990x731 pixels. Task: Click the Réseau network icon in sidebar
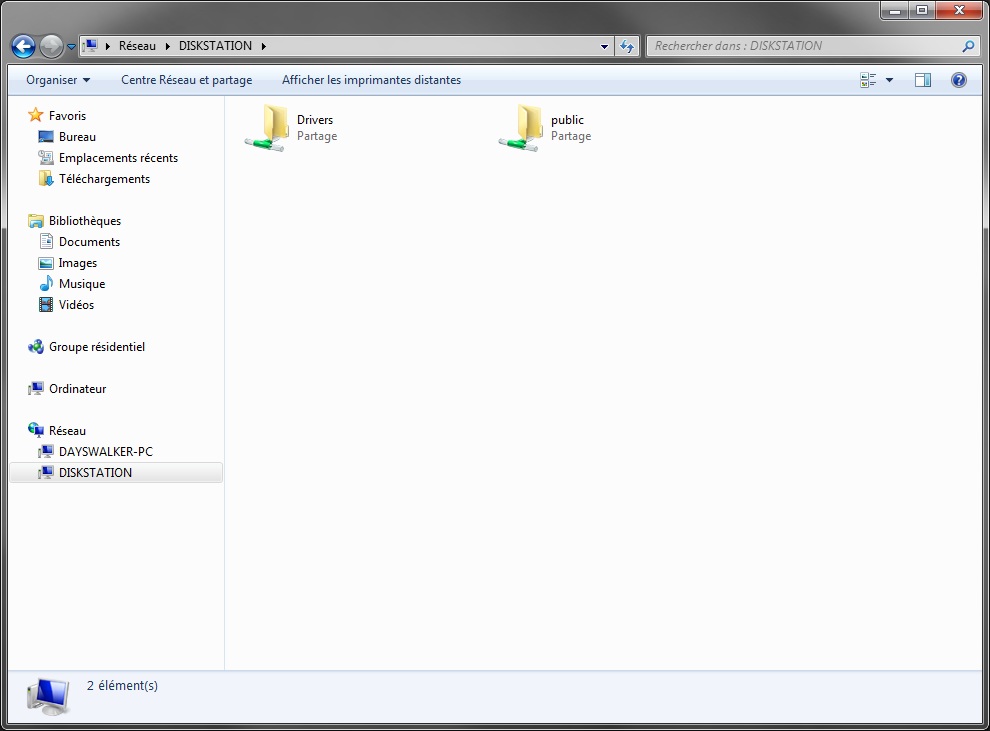(x=36, y=431)
